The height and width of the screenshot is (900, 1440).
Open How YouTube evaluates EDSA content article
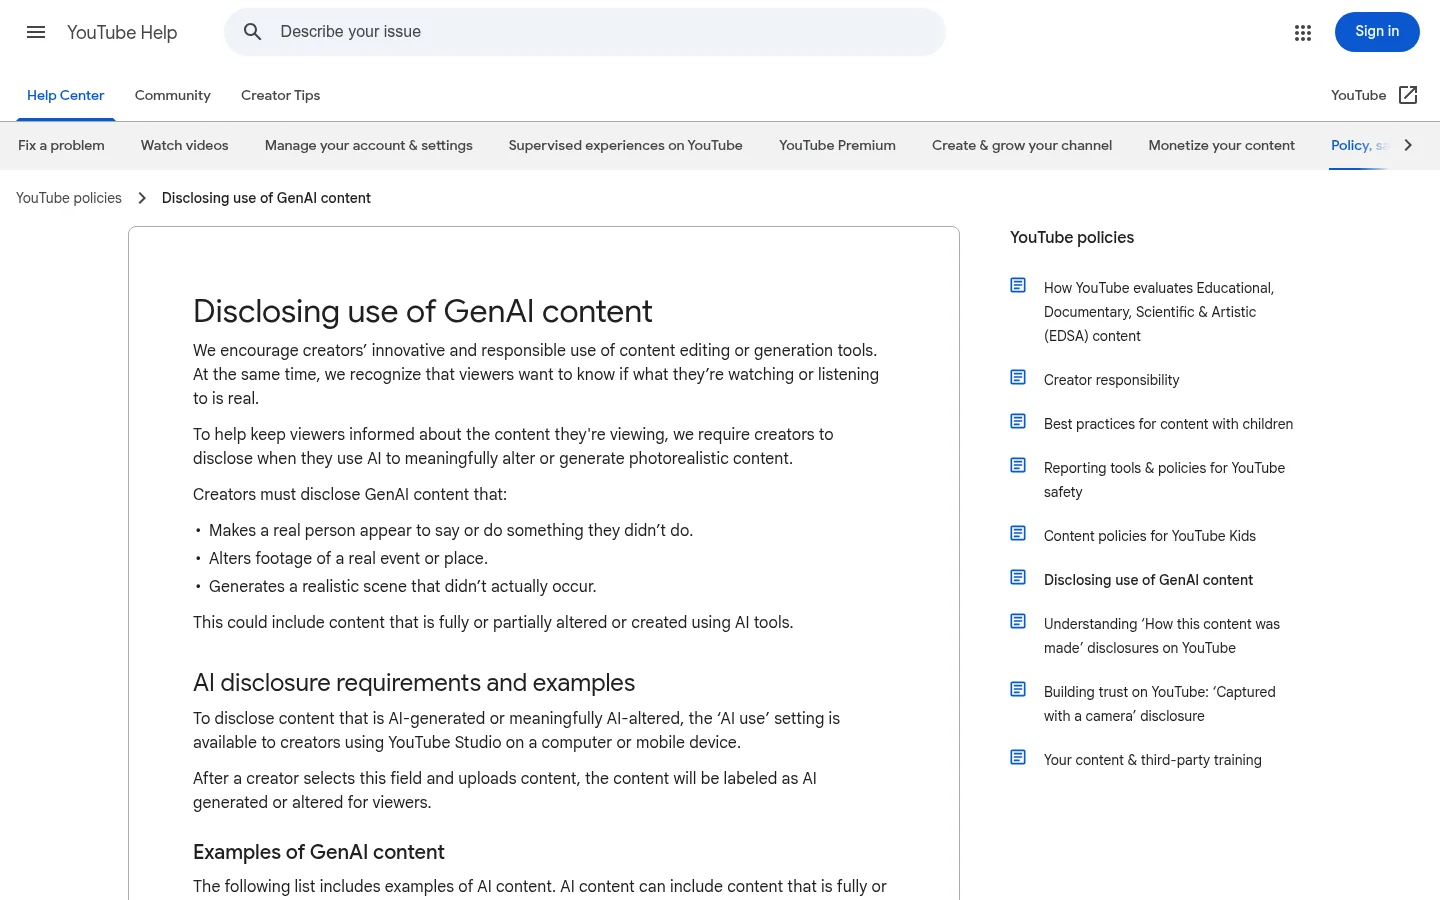[x=1159, y=312]
